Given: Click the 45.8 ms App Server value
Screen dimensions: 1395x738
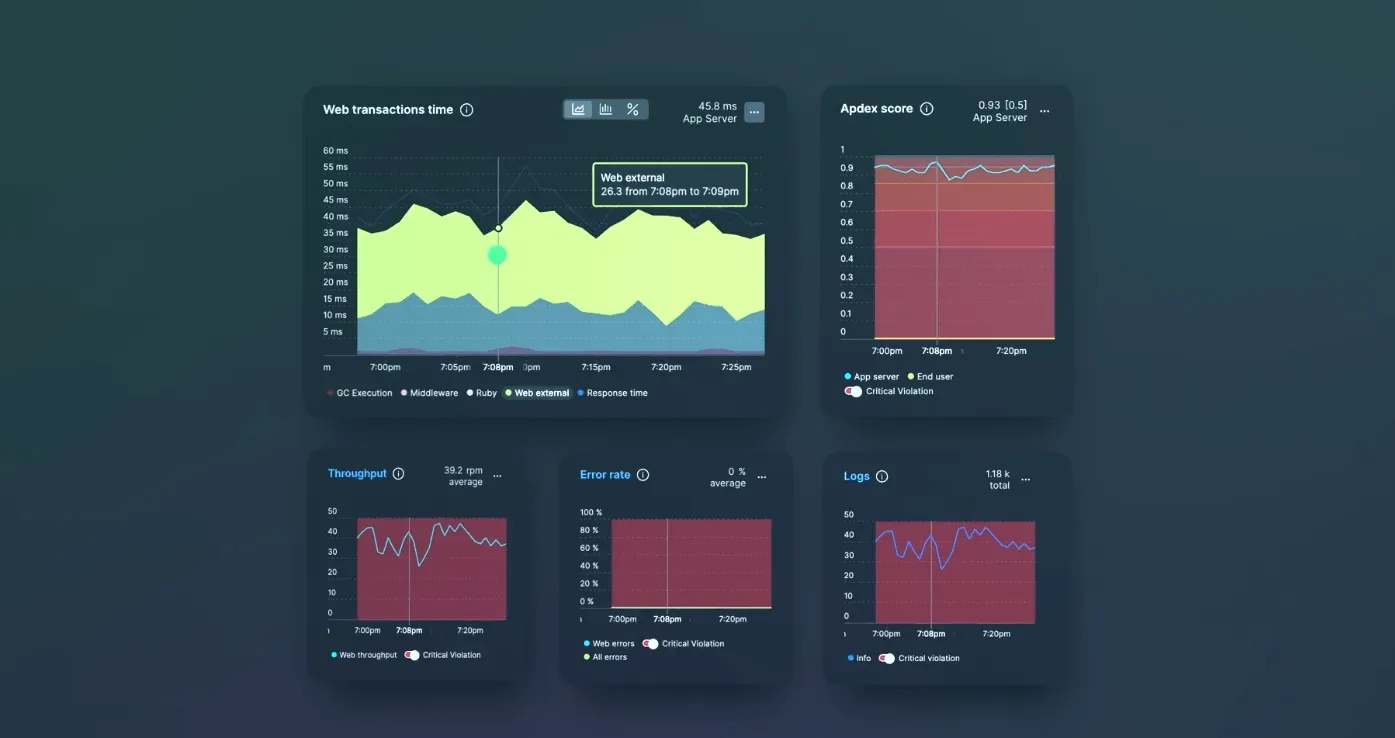Looking at the screenshot, I should [x=710, y=112].
